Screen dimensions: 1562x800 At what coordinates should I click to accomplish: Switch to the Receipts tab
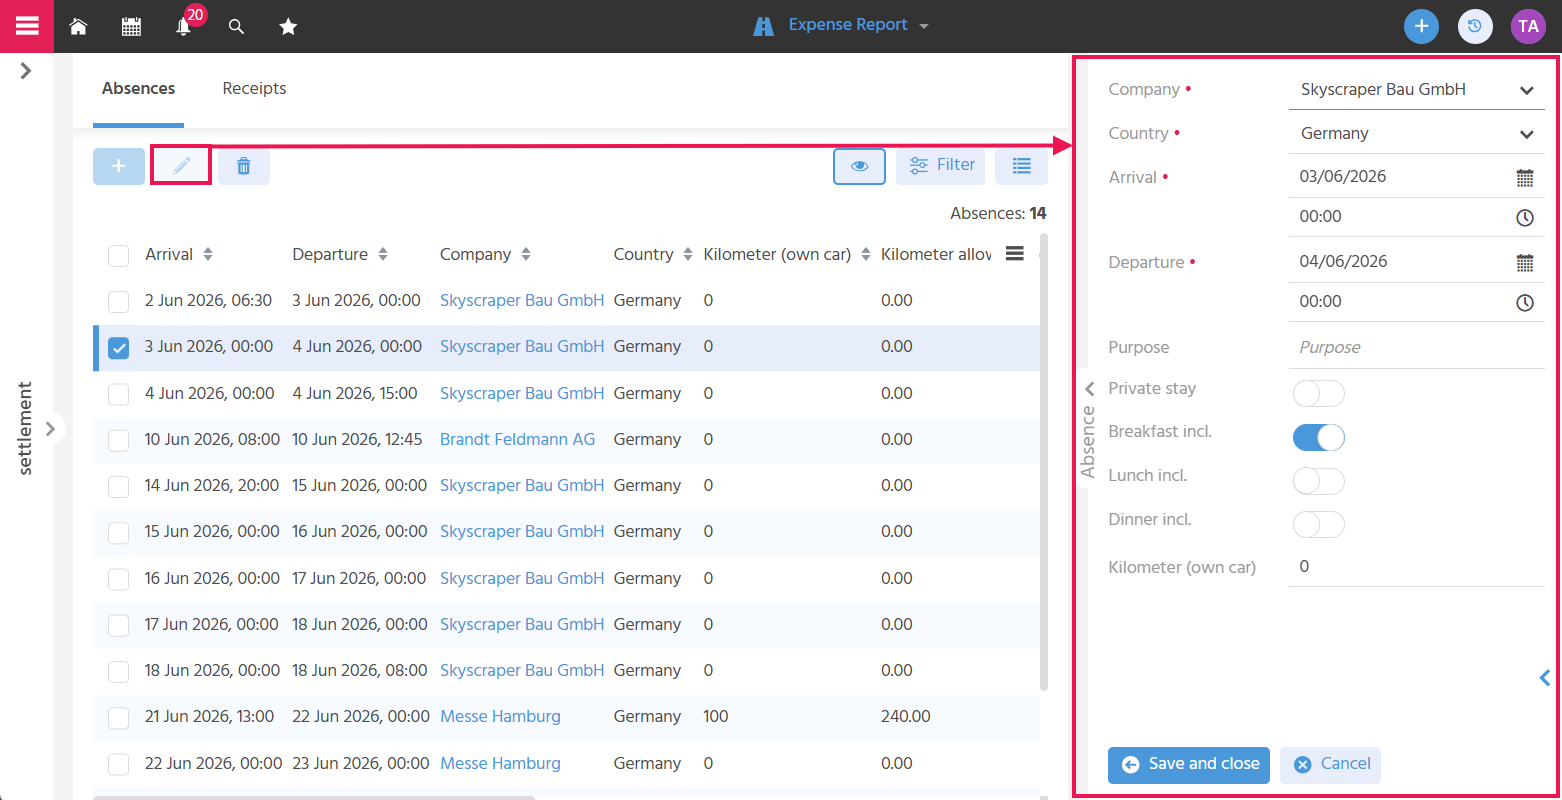tap(254, 89)
